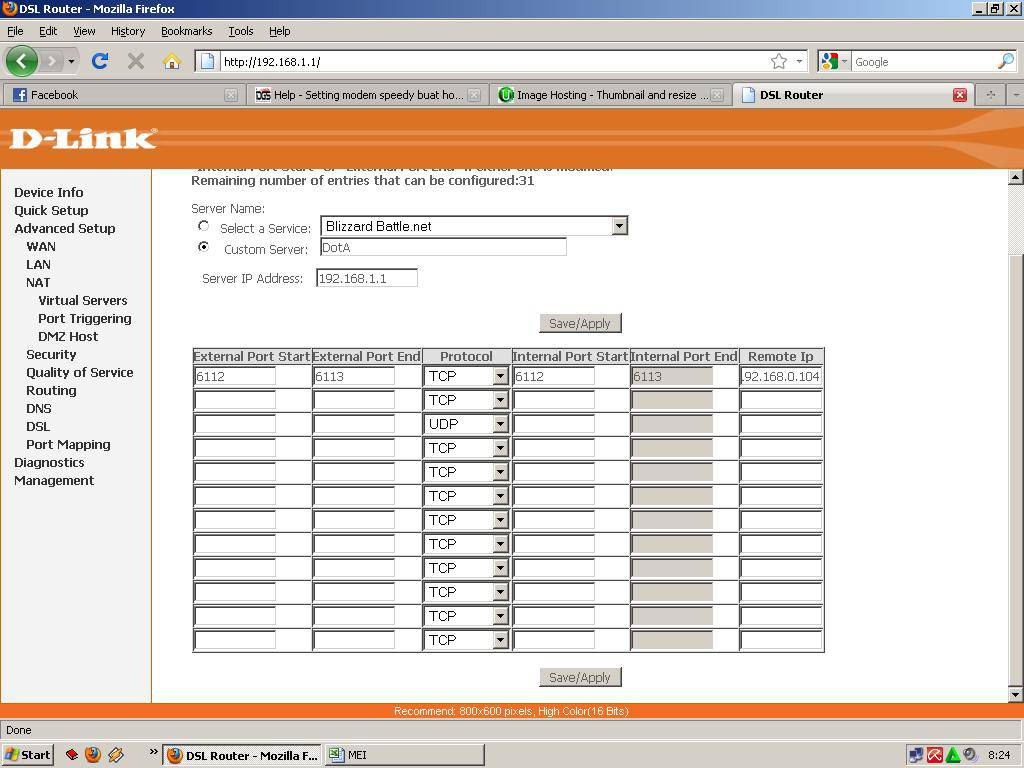Close the Image Hosting tab
Screen dimensions: 1024x768
click(x=717, y=95)
